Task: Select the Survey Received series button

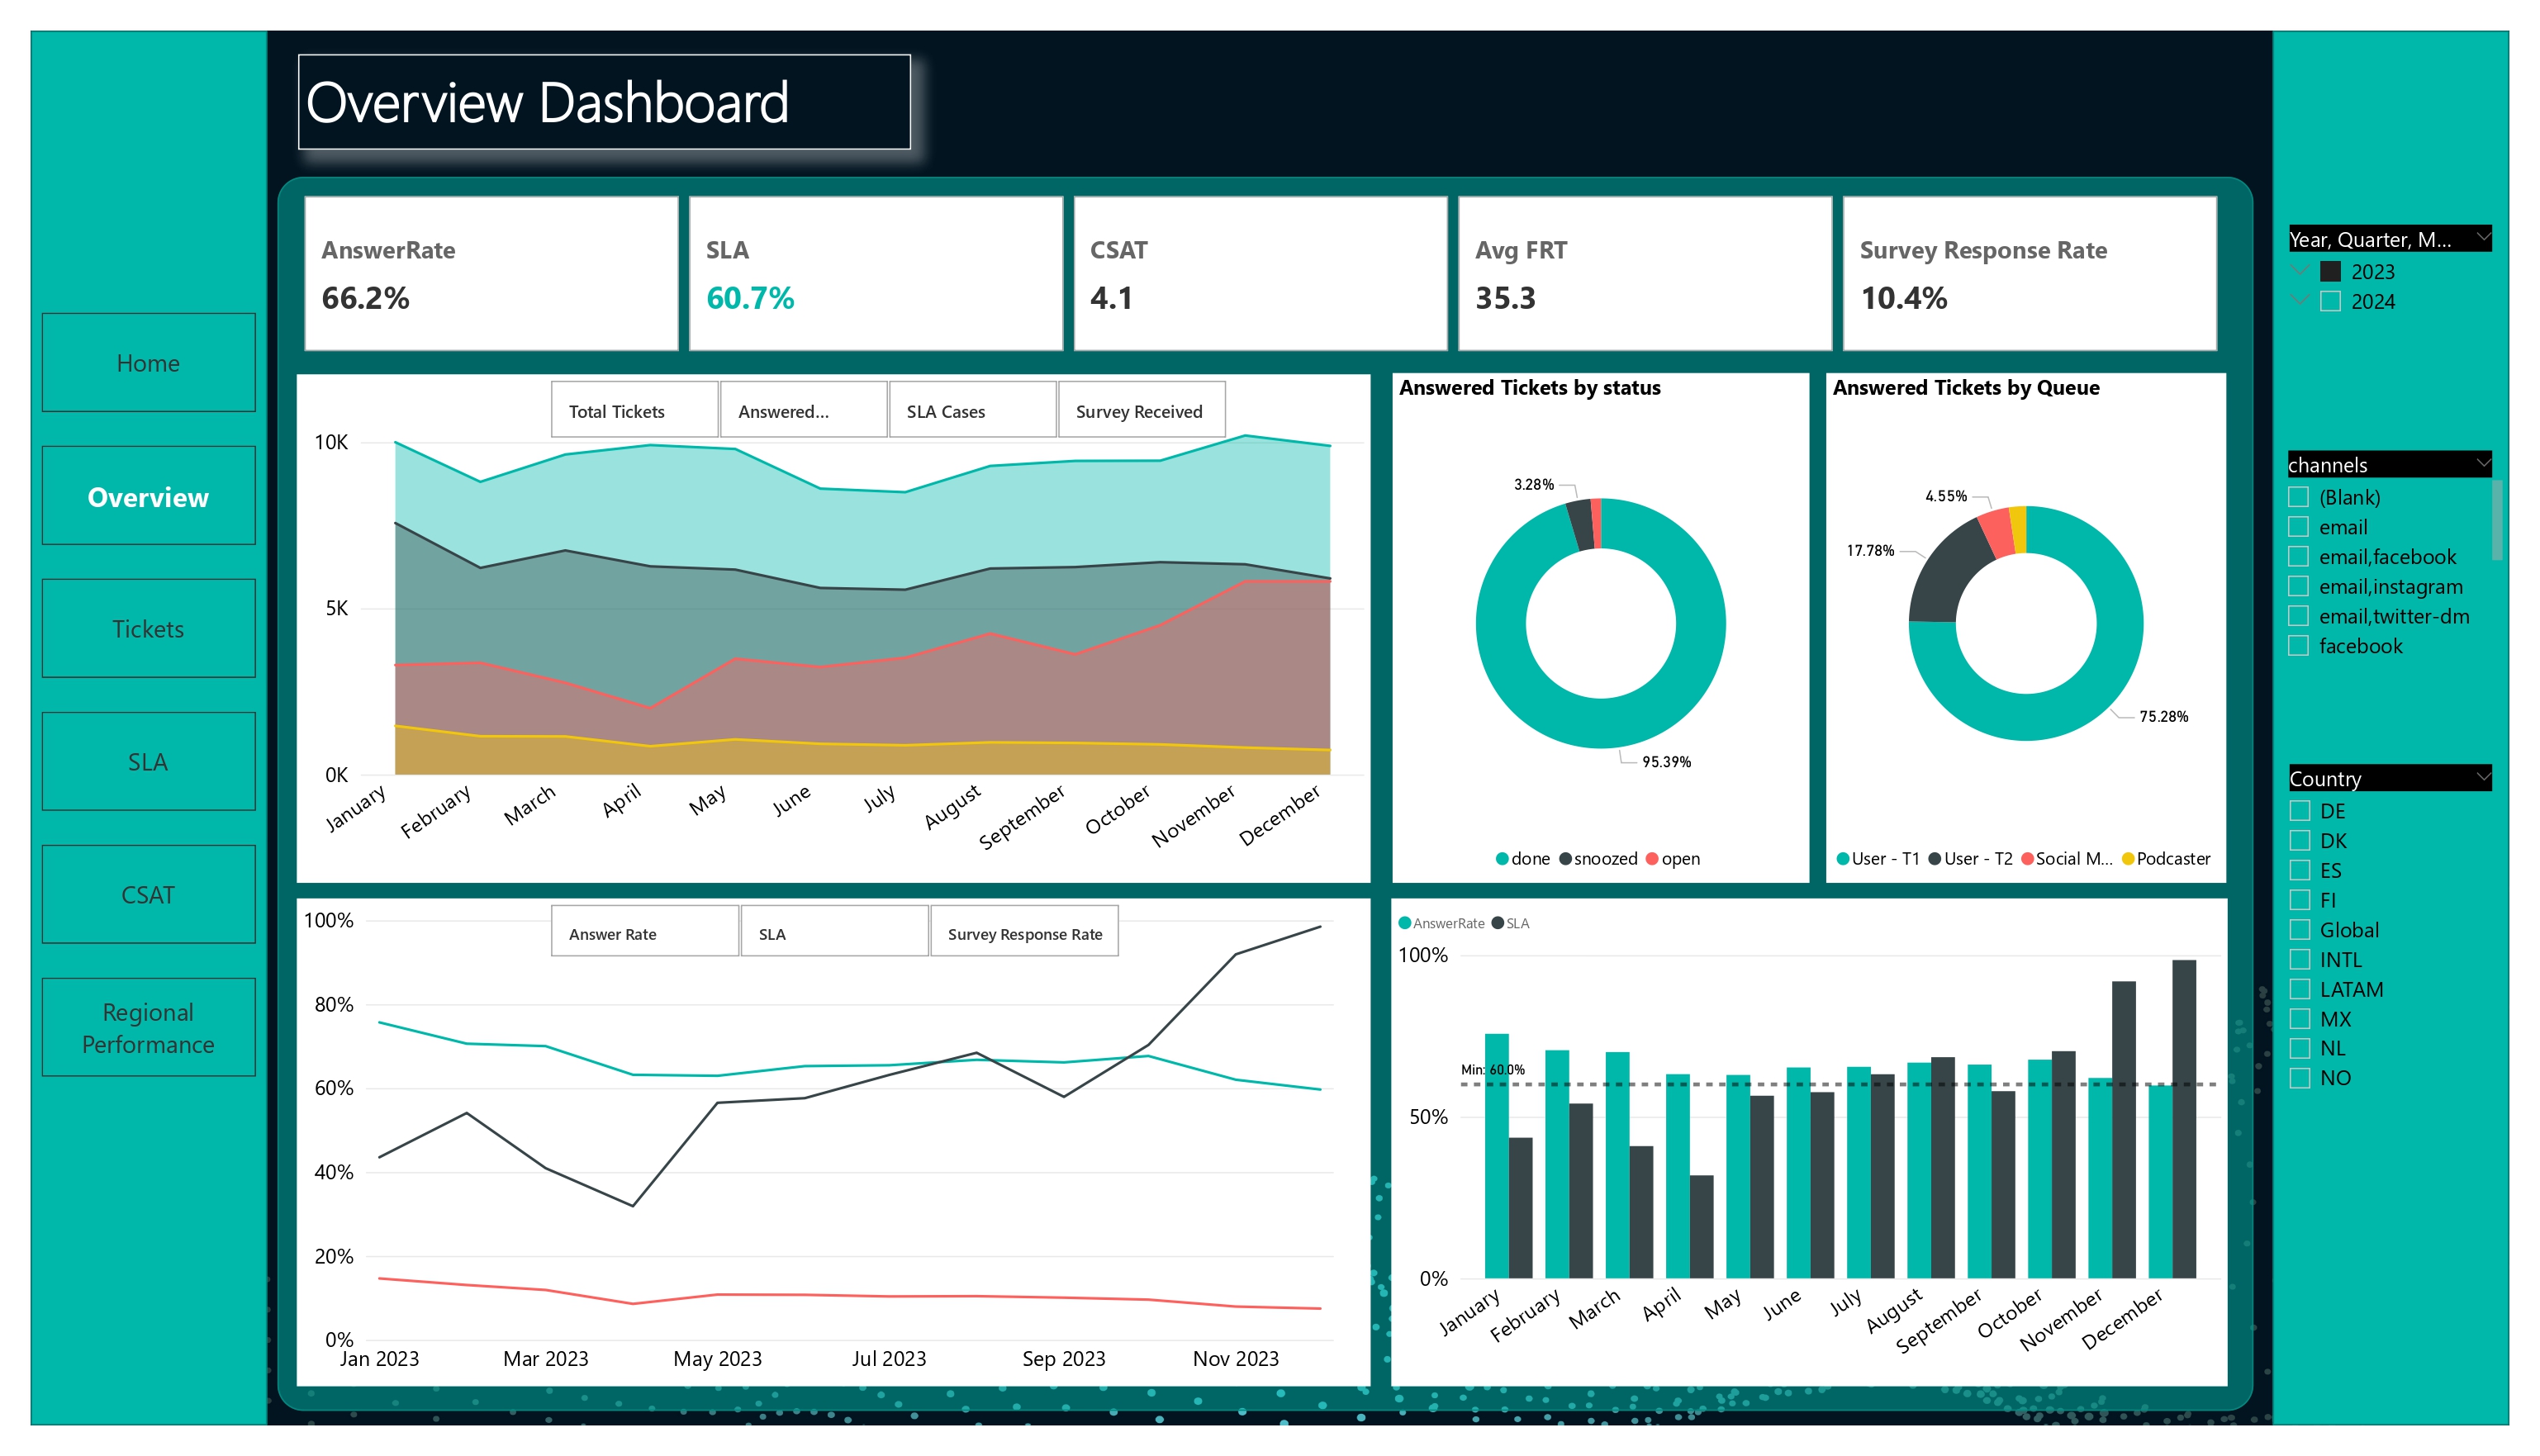Action: coord(1141,410)
